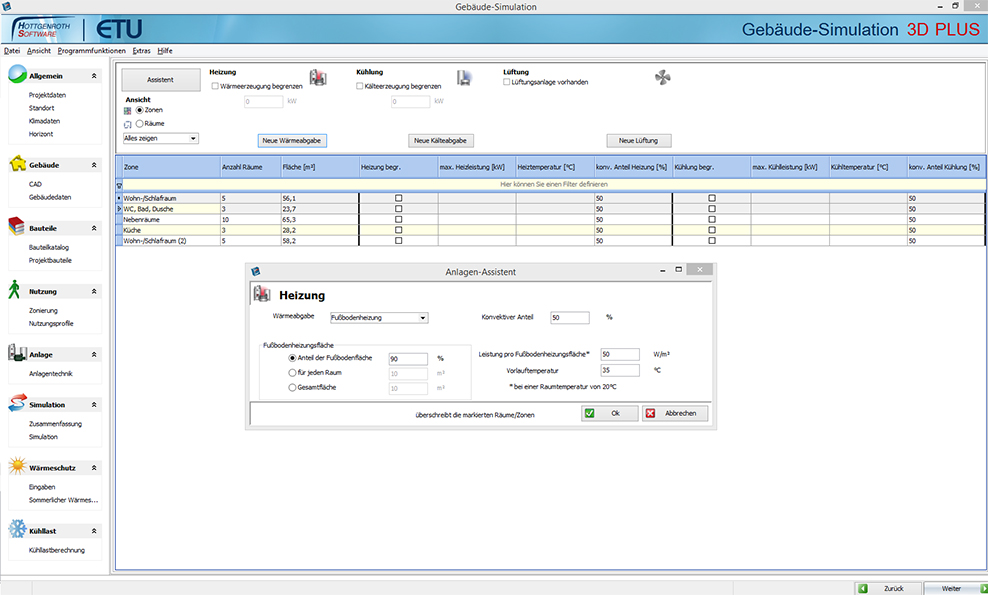Click the Allgemein globe icon in sidebar

click(x=17, y=75)
